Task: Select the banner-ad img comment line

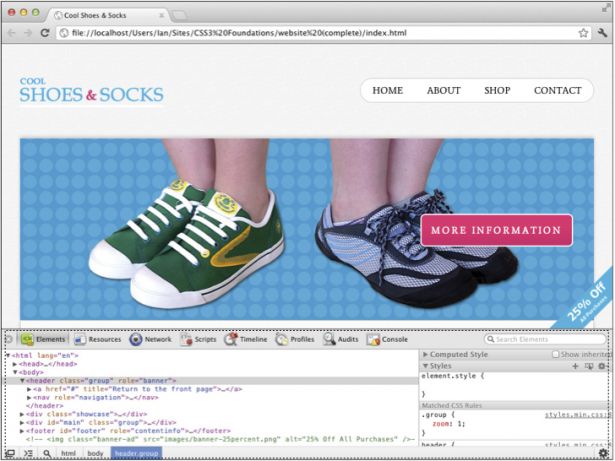Action: point(220,439)
